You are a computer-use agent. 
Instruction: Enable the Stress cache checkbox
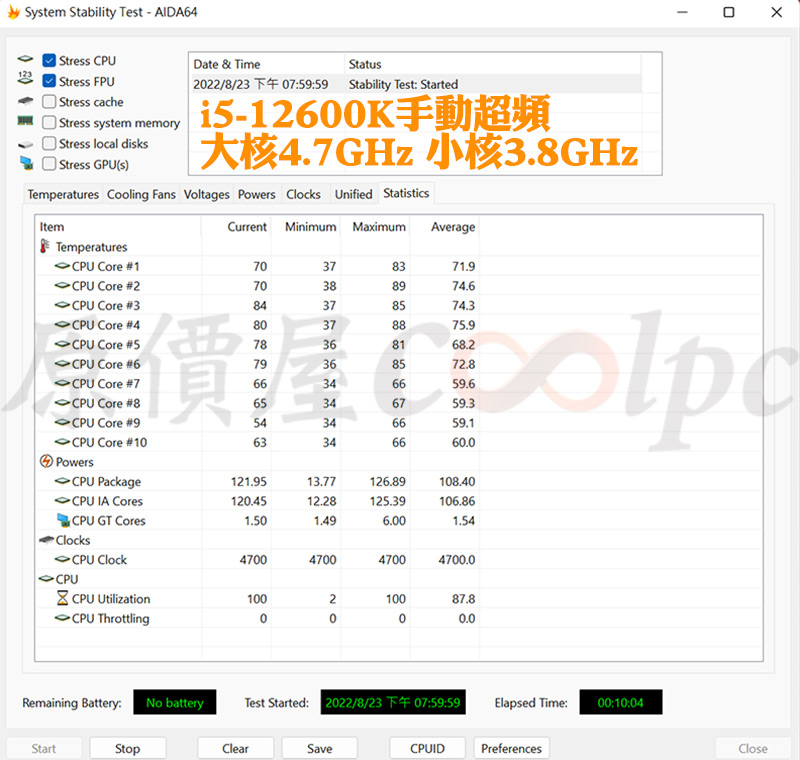click(x=49, y=102)
